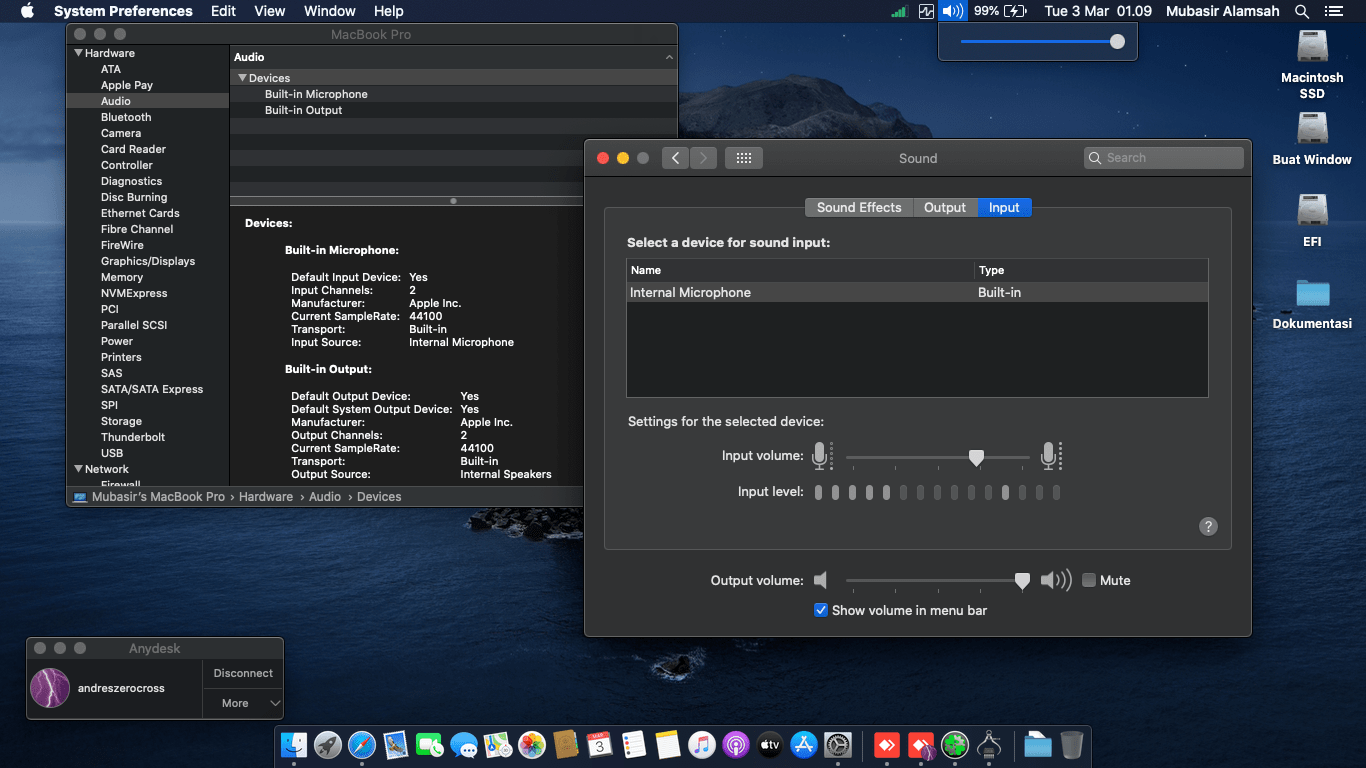Click the Search field in Sound window

(1164, 158)
